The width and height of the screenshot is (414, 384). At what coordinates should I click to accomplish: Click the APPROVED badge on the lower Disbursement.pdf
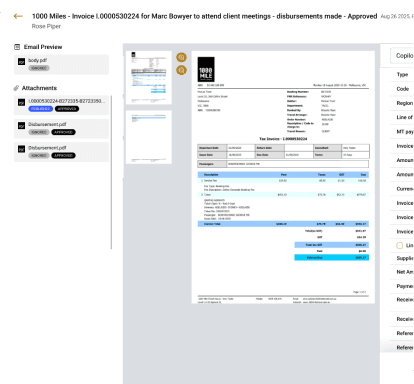(63, 155)
